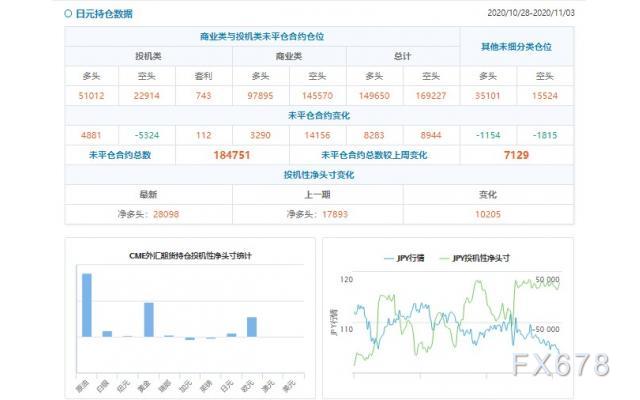Click the 商业类 column group header
Image resolution: width=640 pixels, height=400 pixels.
(x=289, y=56)
